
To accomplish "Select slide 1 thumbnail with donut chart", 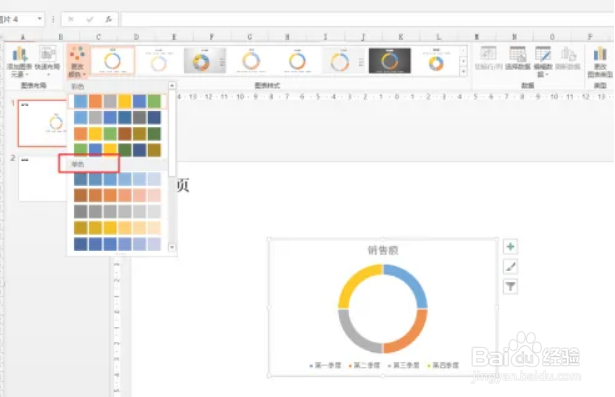I will point(42,123).
